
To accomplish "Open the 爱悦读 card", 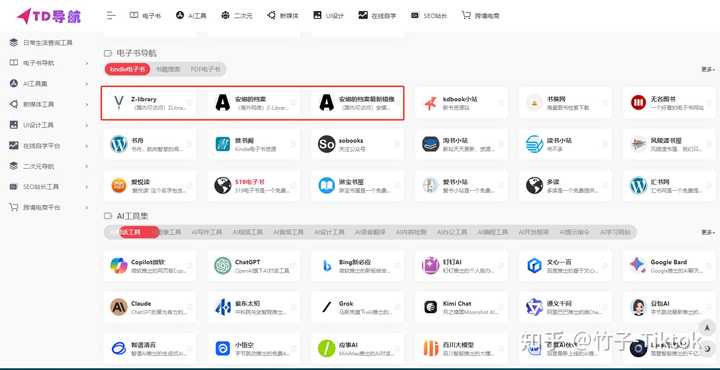I will tap(150, 185).
